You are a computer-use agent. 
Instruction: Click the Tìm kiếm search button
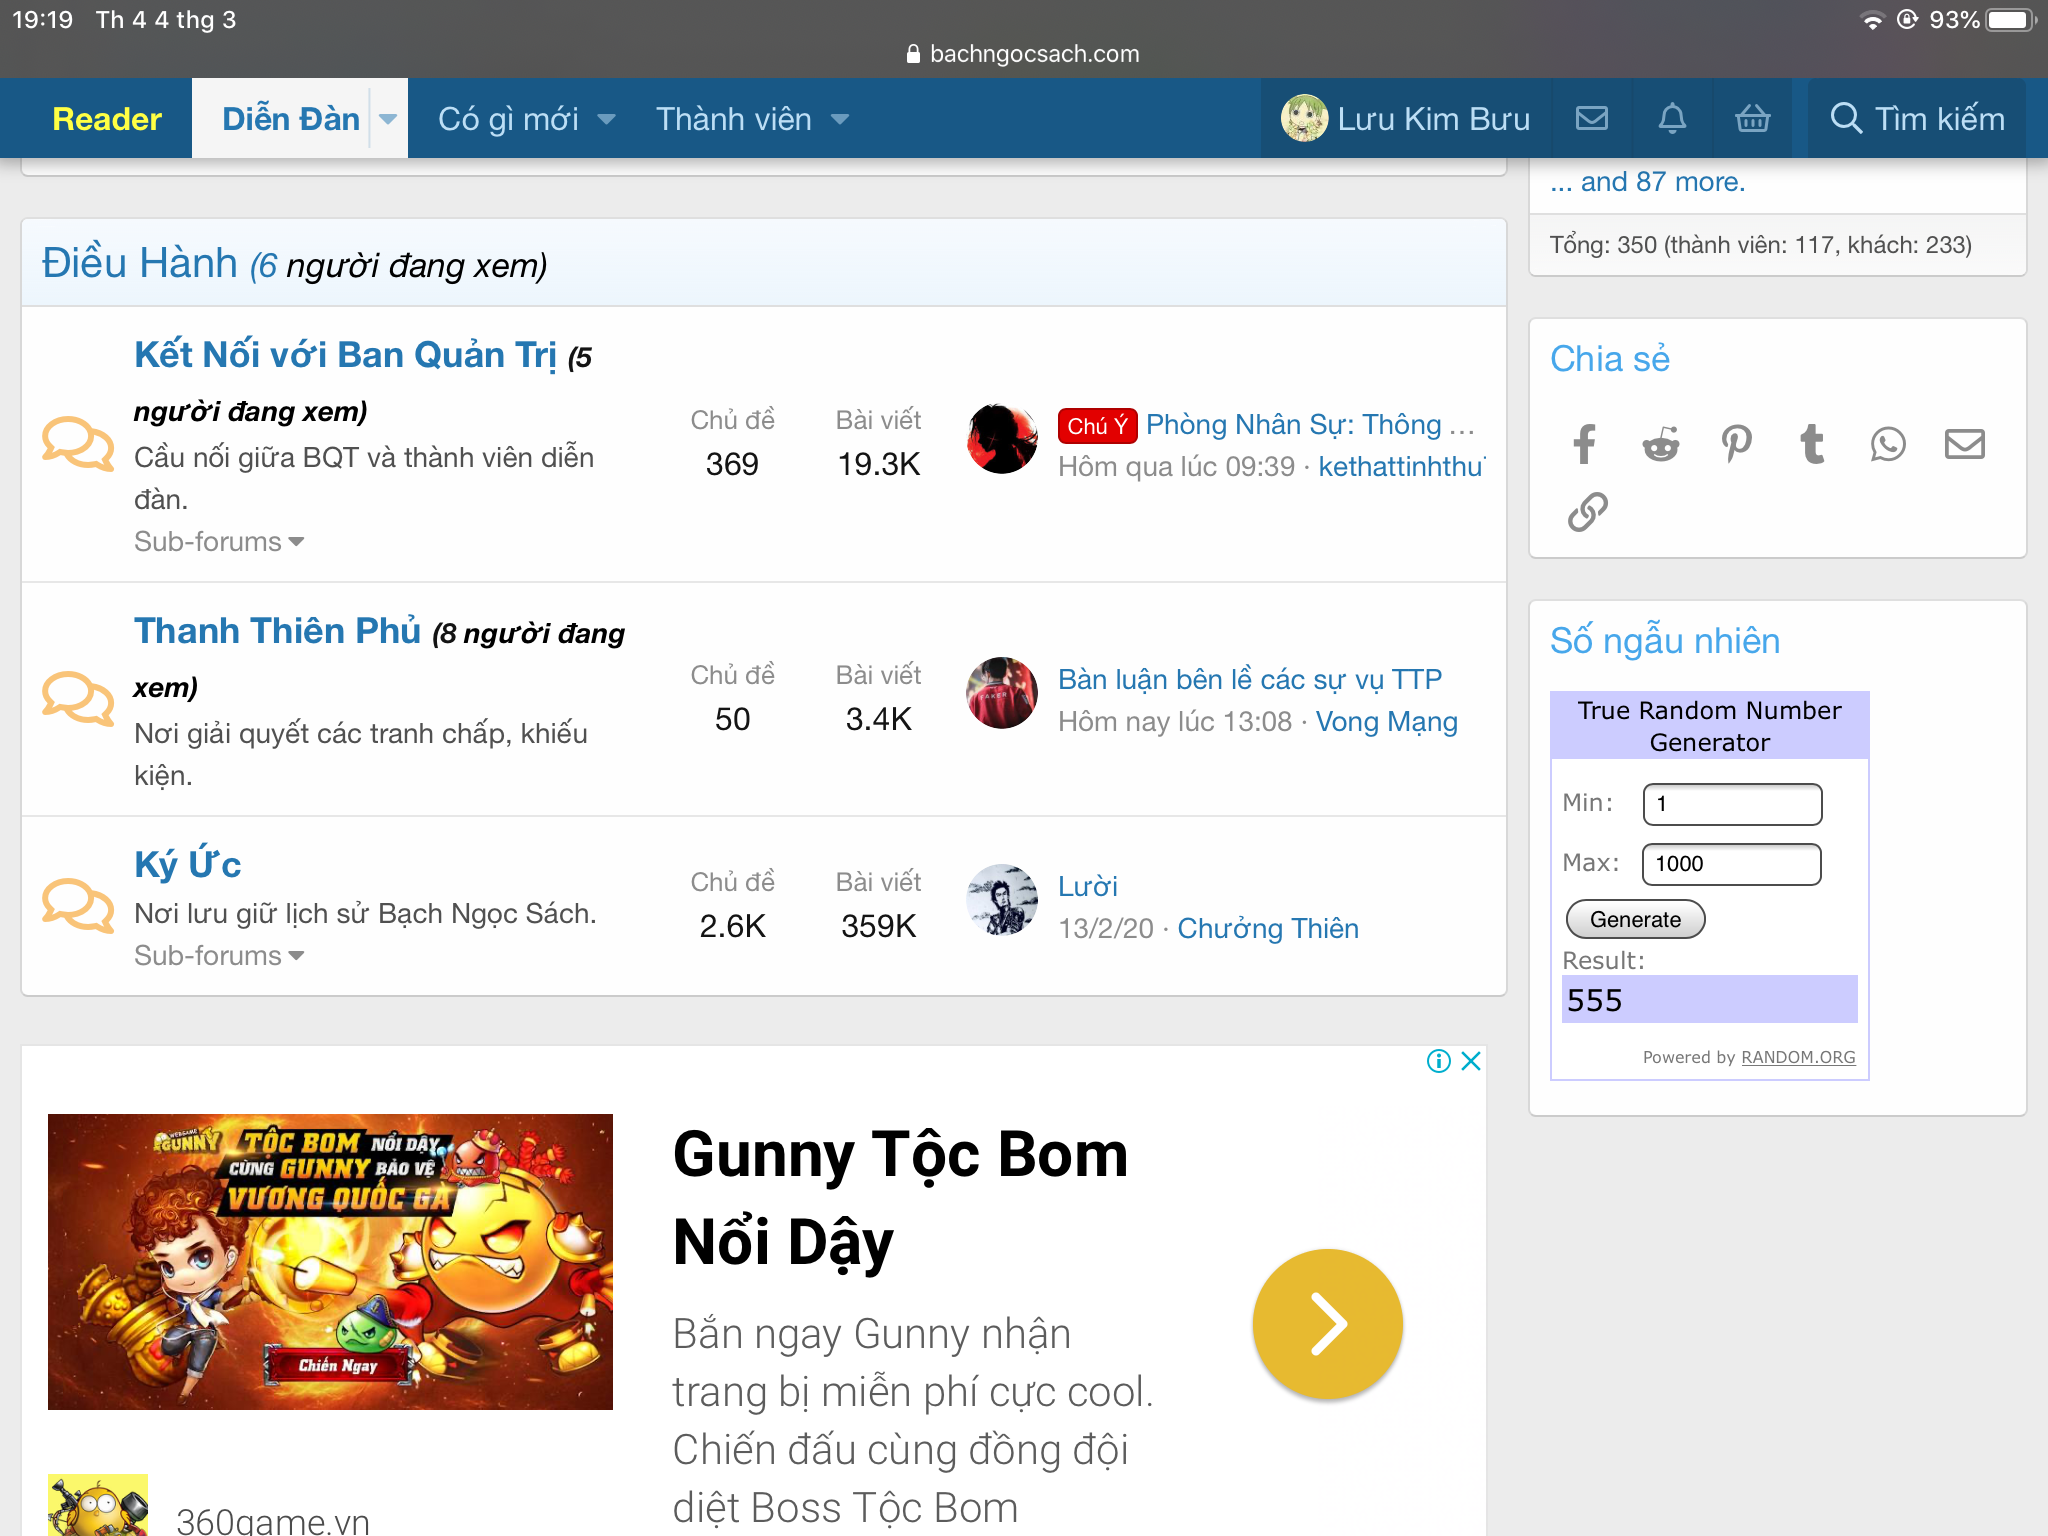[1916, 119]
